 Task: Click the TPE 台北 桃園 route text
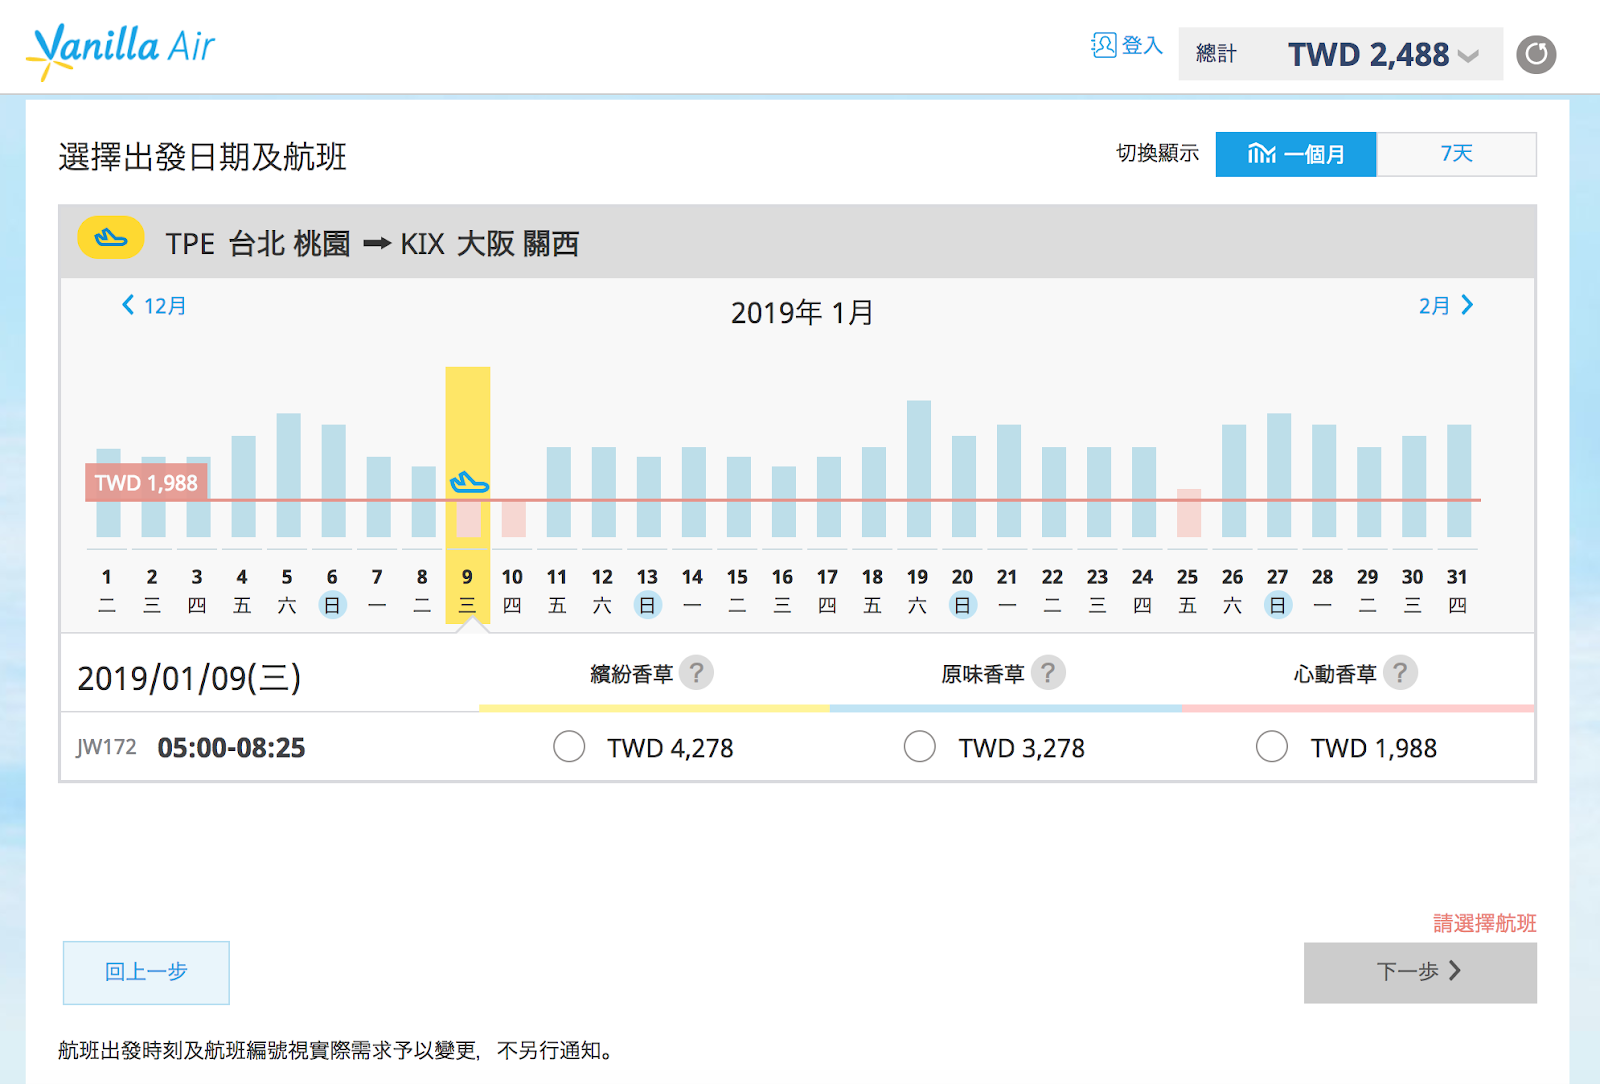coord(258,243)
